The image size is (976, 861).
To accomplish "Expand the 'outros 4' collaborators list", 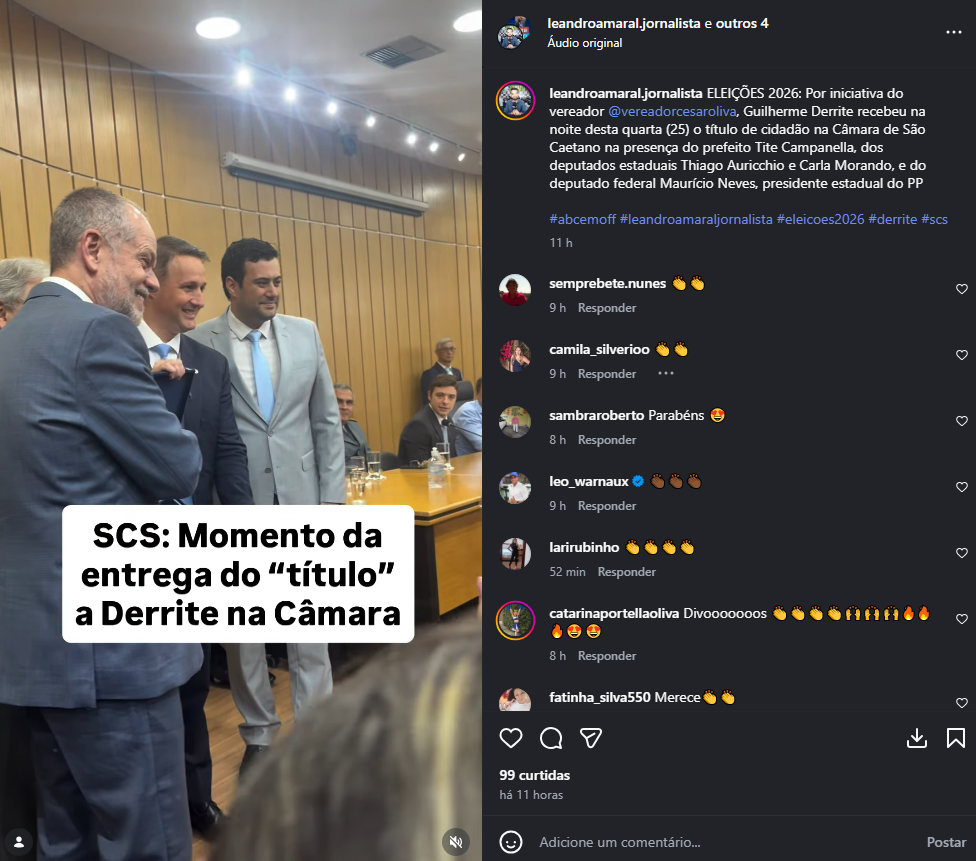I will click(x=742, y=24).
